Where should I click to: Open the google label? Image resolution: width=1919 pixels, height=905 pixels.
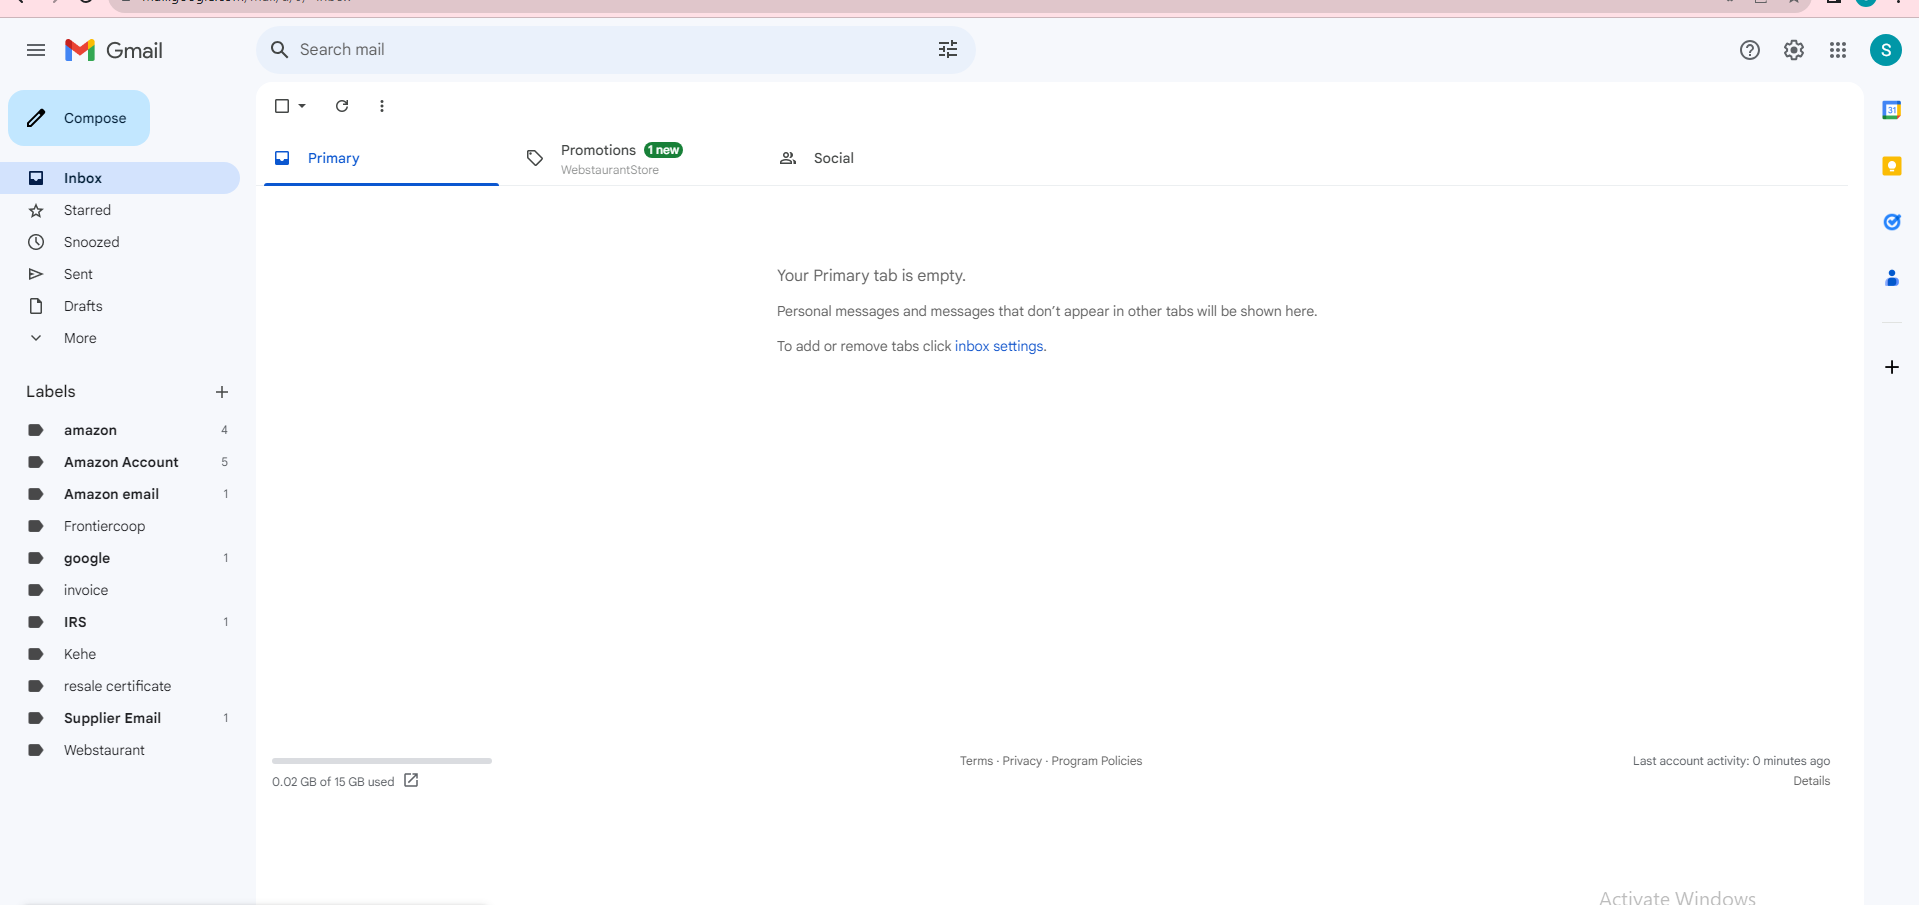(120, 558)
